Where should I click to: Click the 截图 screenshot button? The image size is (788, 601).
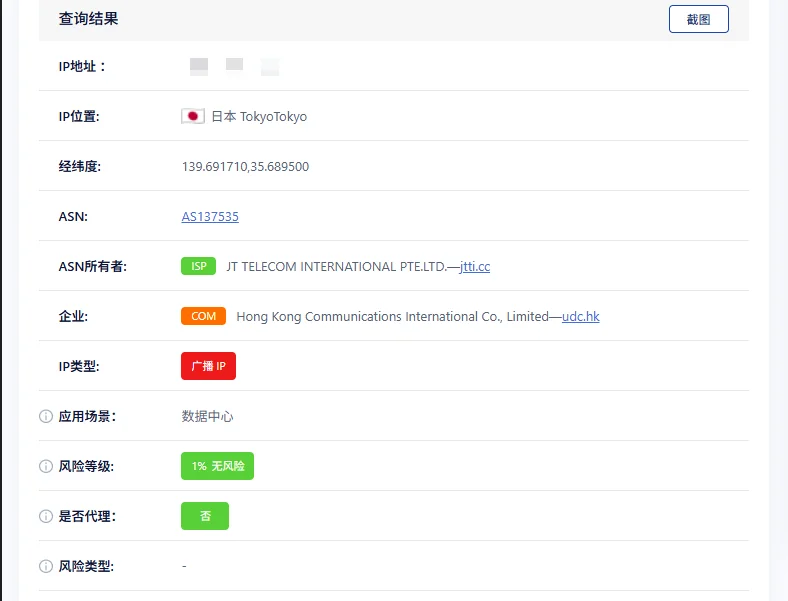[x=698, y=19]
